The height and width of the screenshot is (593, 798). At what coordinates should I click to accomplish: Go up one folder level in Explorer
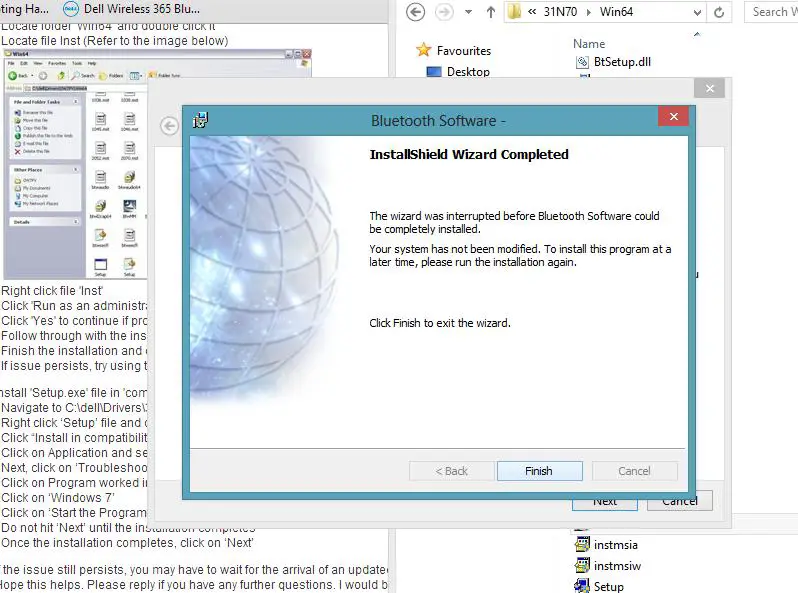(x=490, y=12)
